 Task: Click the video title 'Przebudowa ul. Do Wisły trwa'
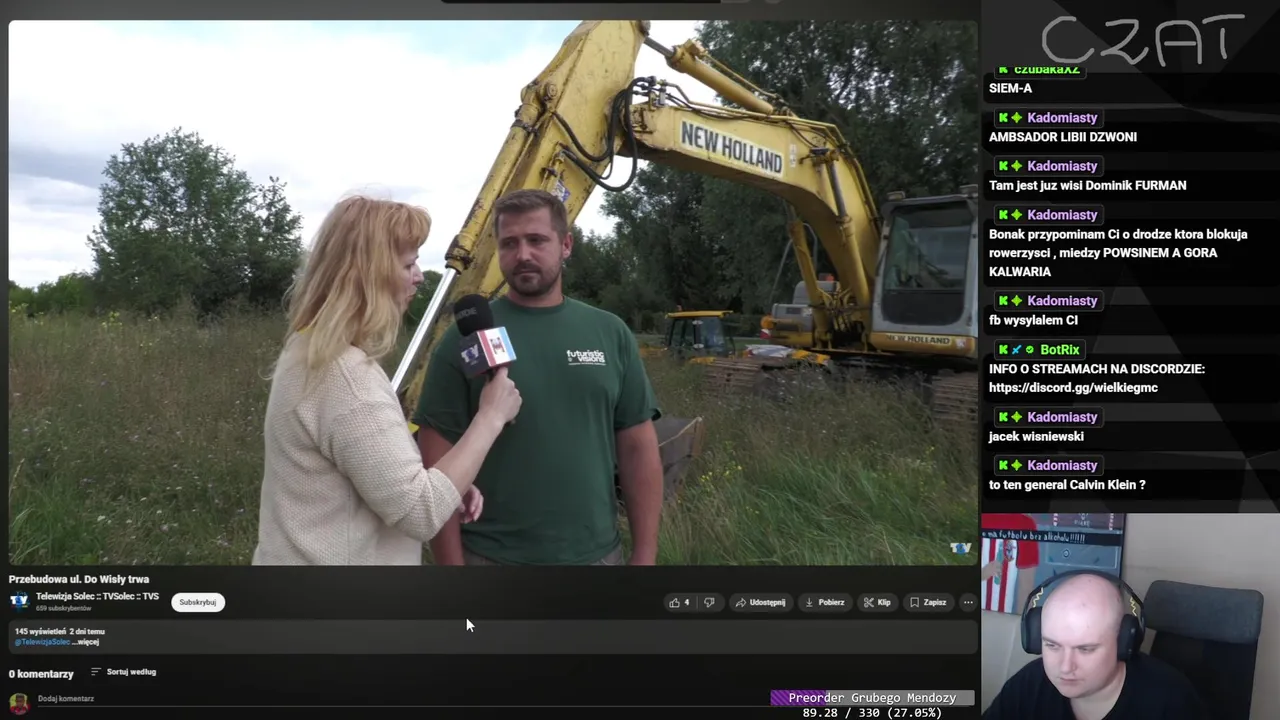coord(79,579)
